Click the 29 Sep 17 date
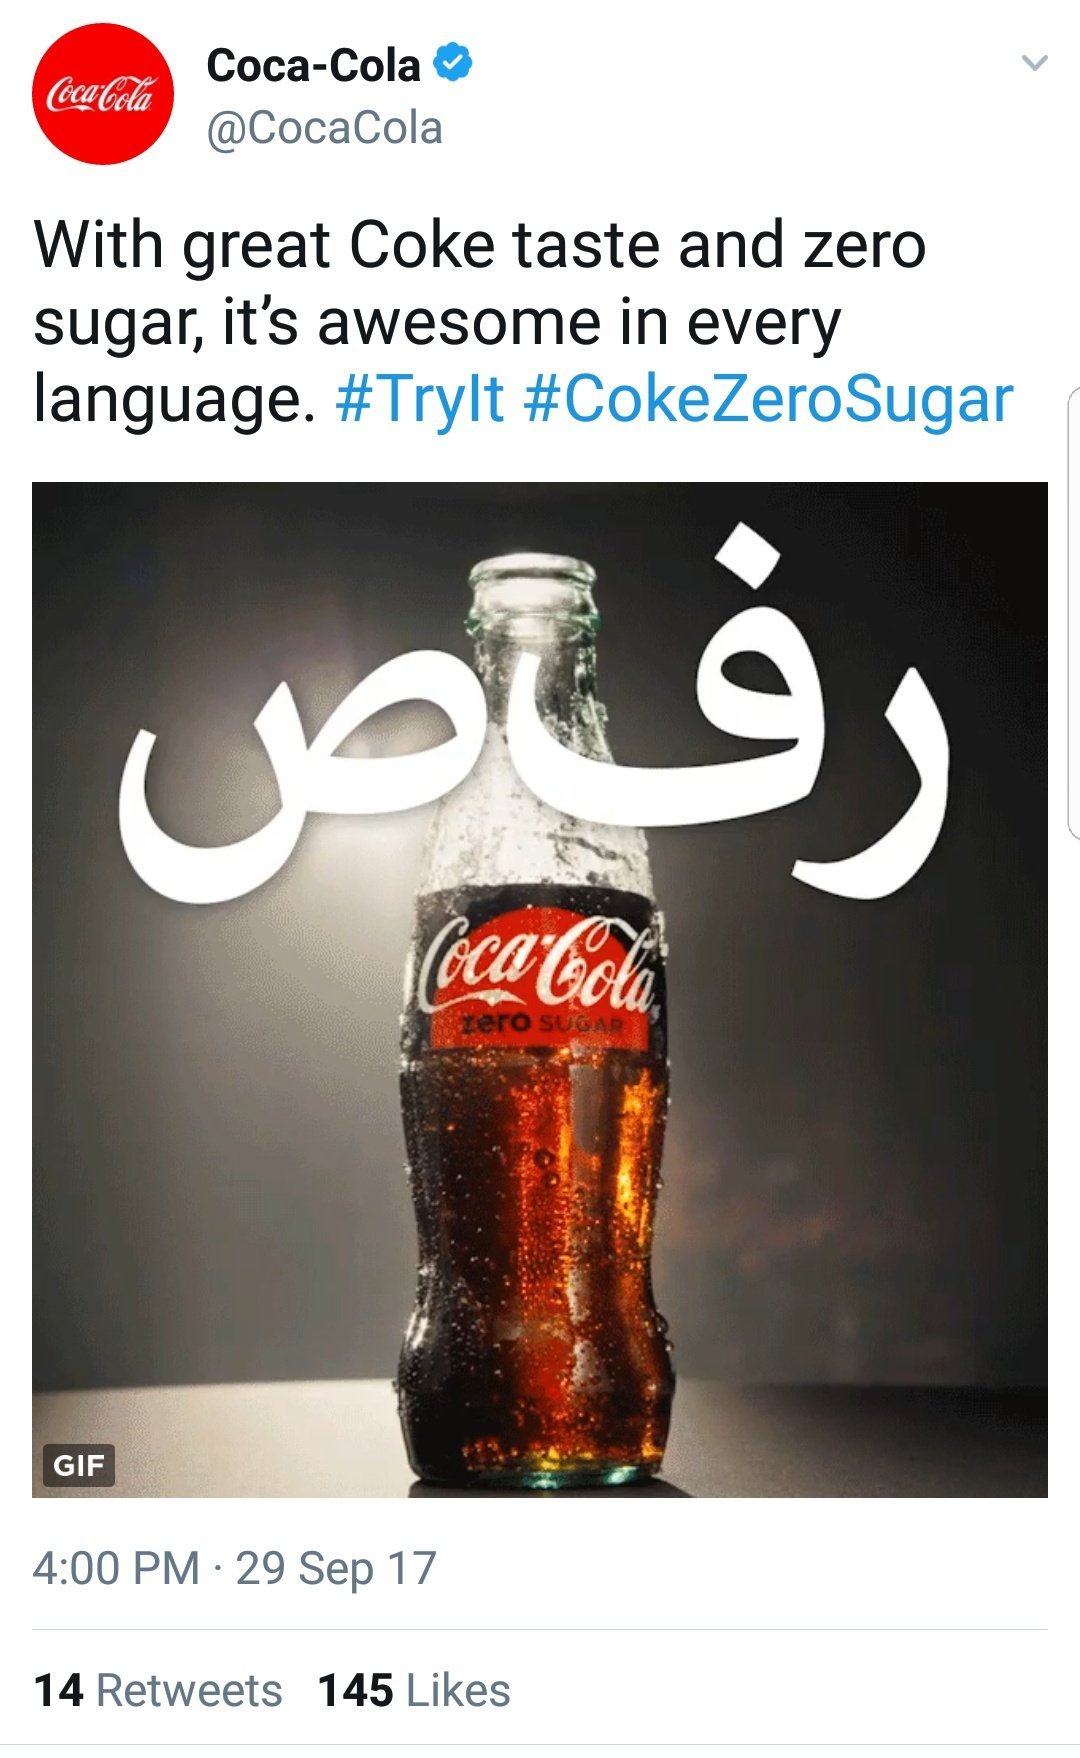 point(336,1568)
